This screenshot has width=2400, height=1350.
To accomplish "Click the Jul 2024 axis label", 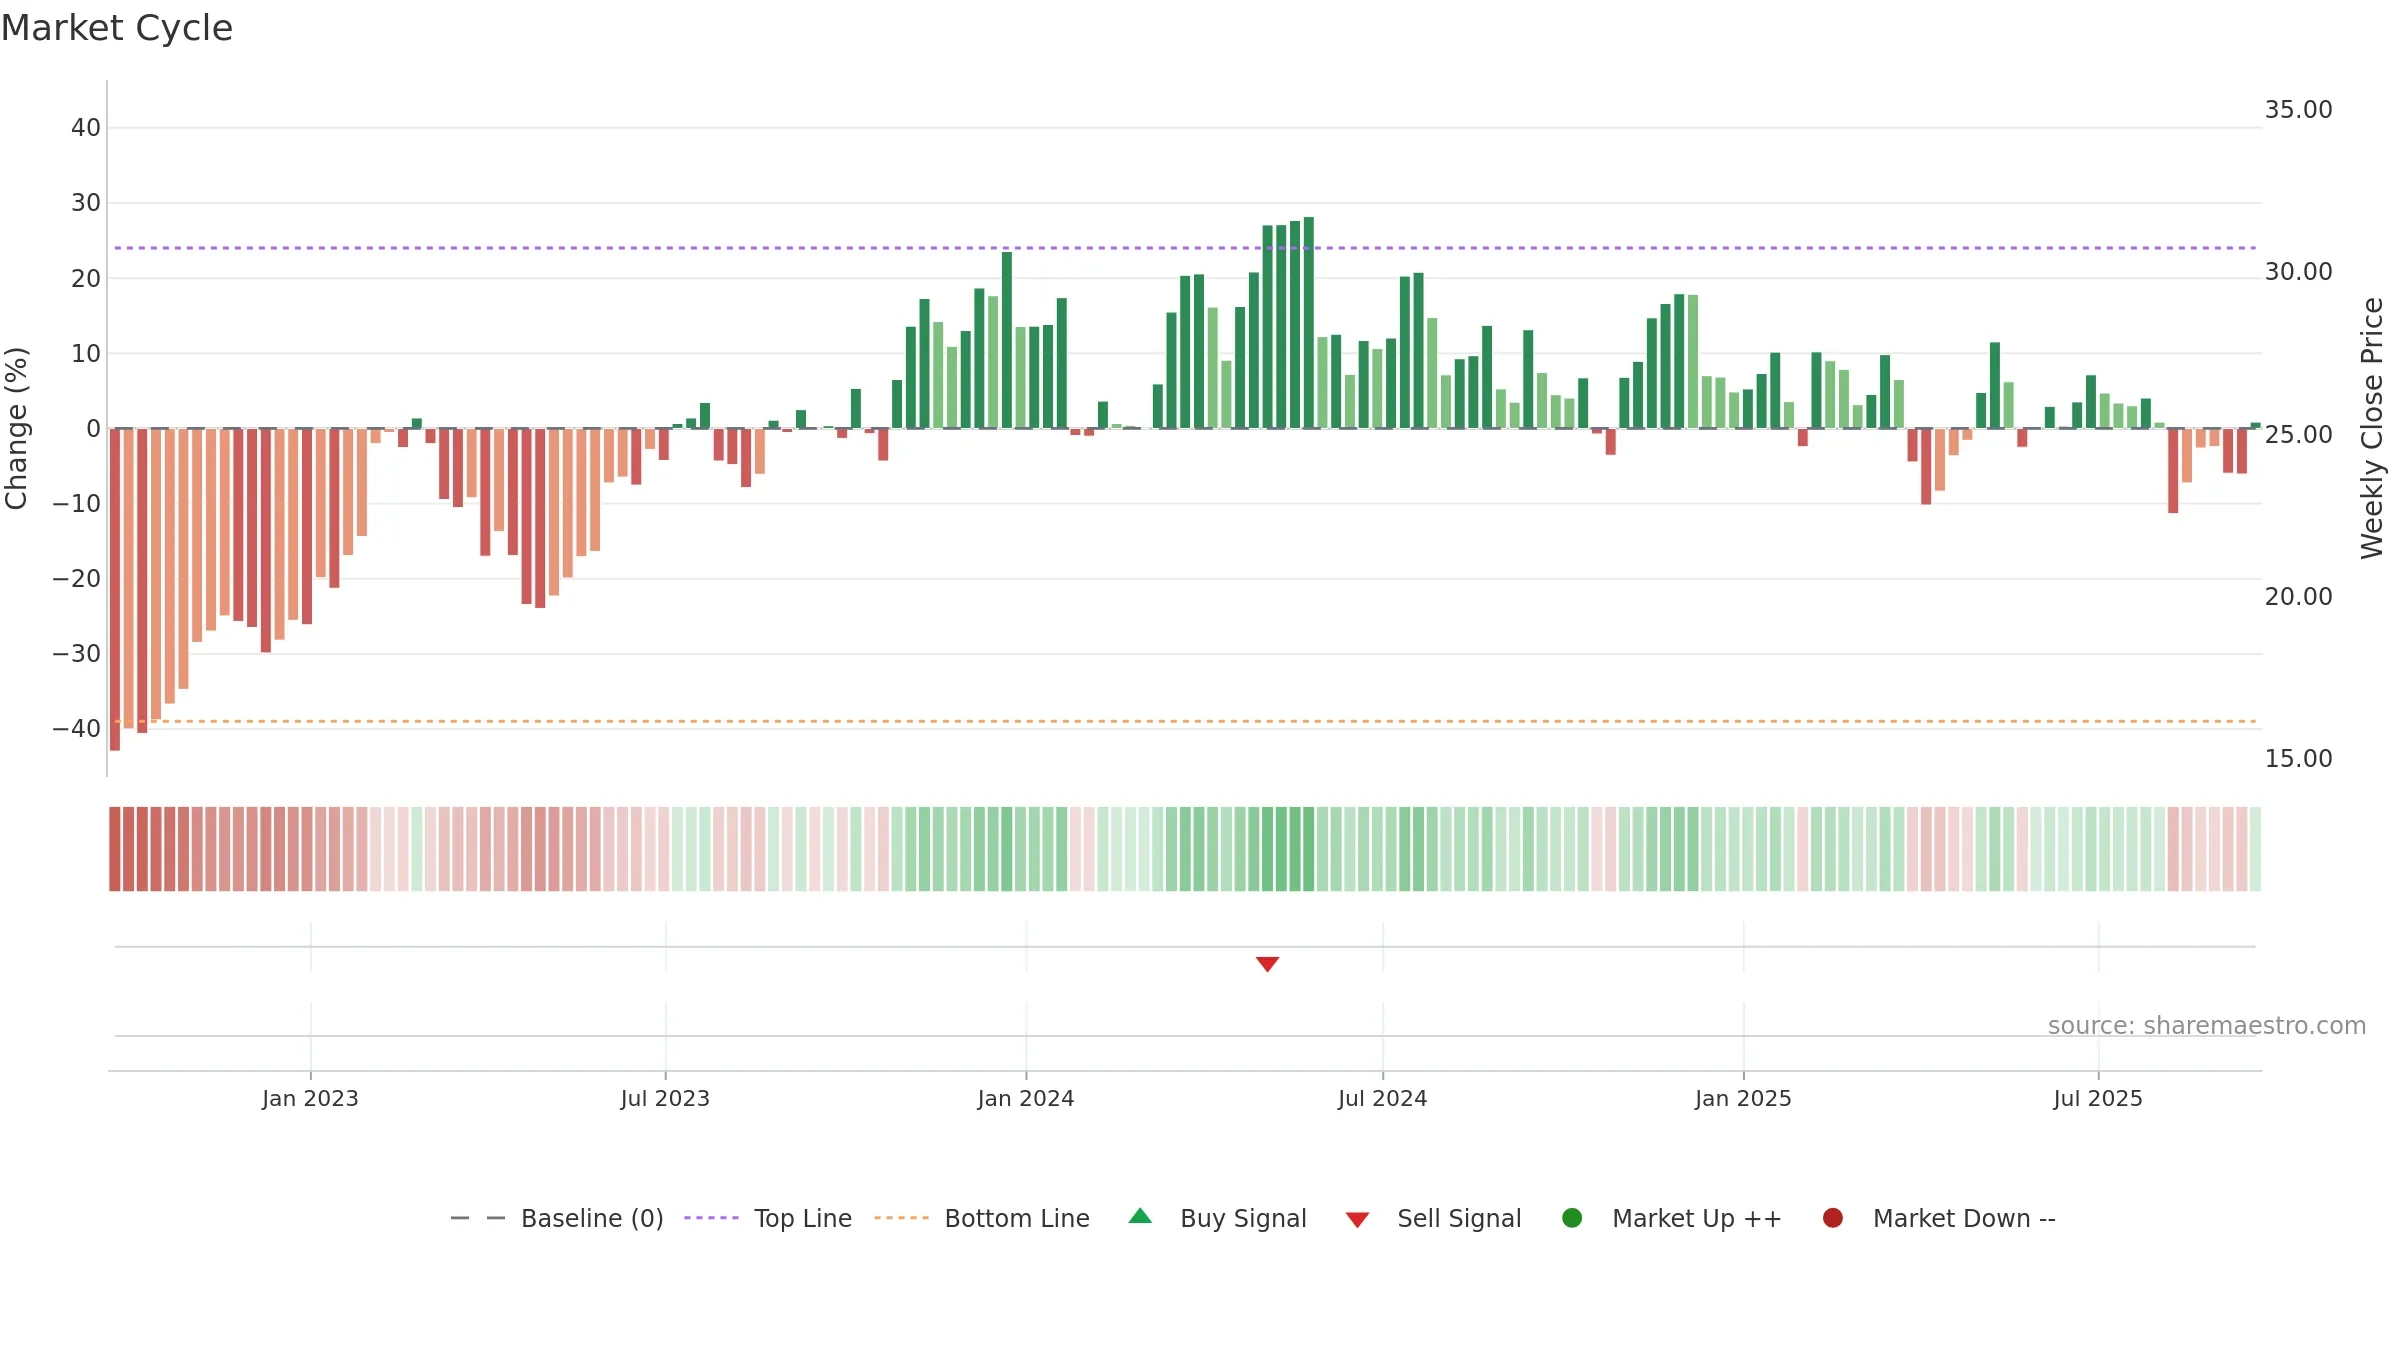I will tap(1383, 1098).
